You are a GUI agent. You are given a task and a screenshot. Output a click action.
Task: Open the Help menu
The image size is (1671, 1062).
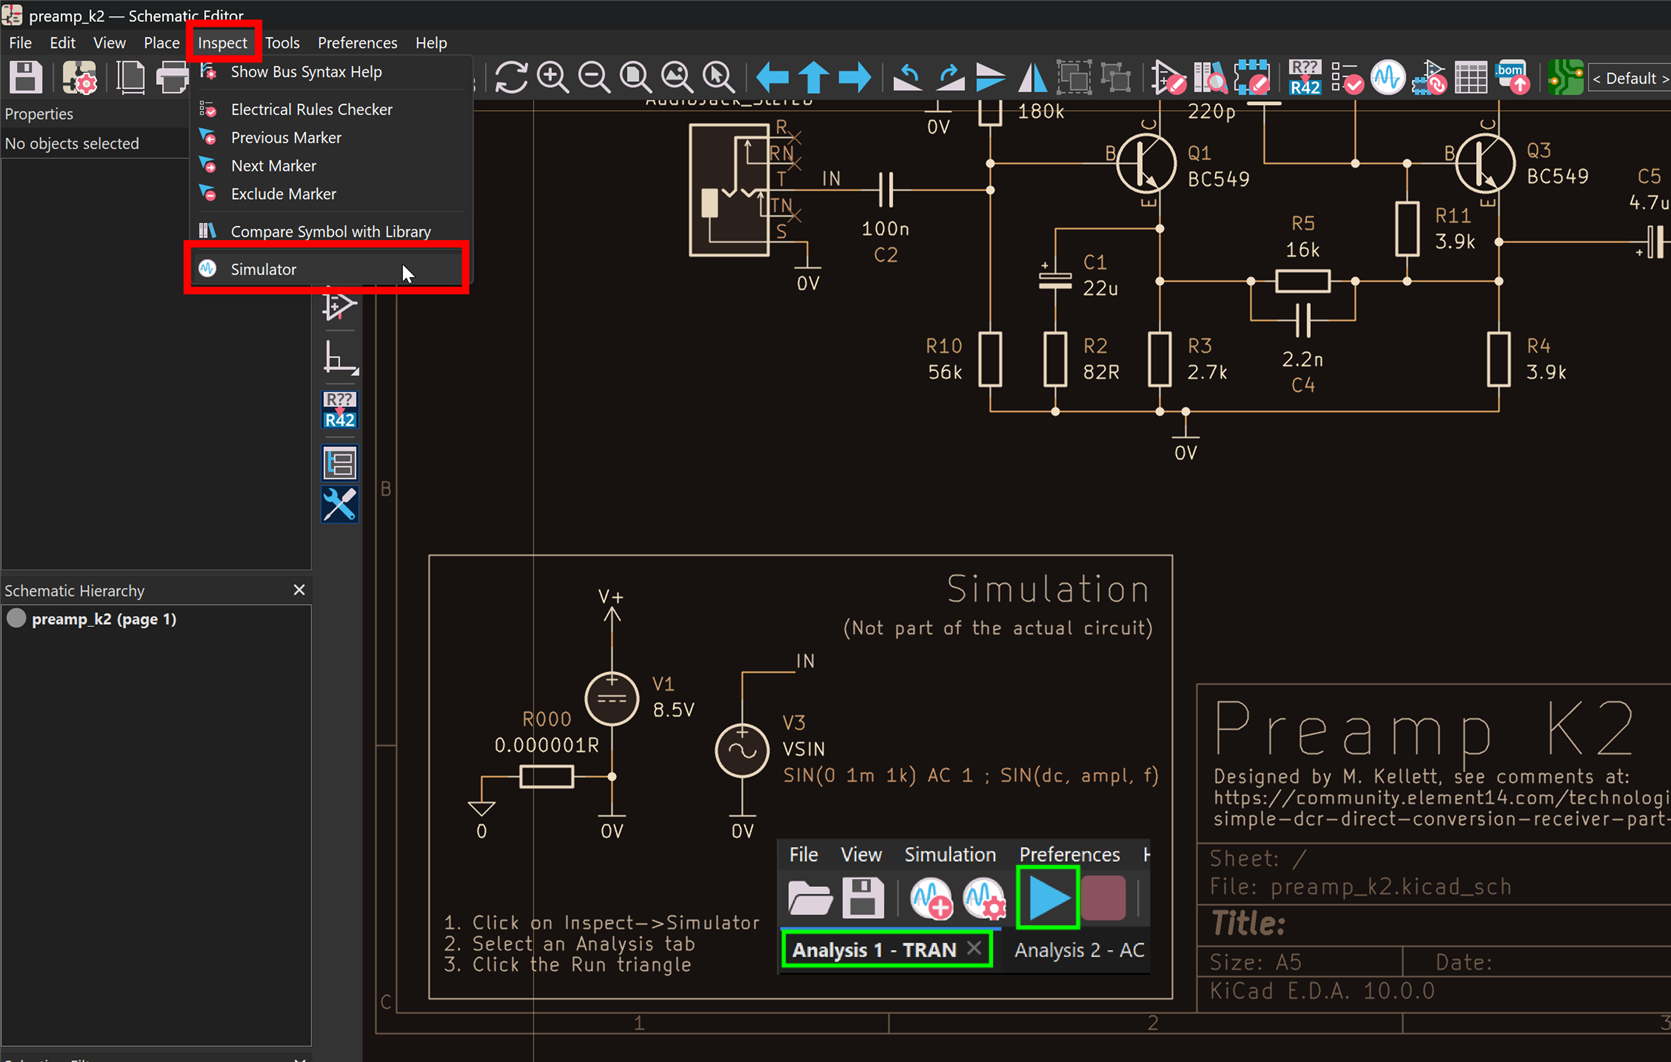(x=431, y=43)
